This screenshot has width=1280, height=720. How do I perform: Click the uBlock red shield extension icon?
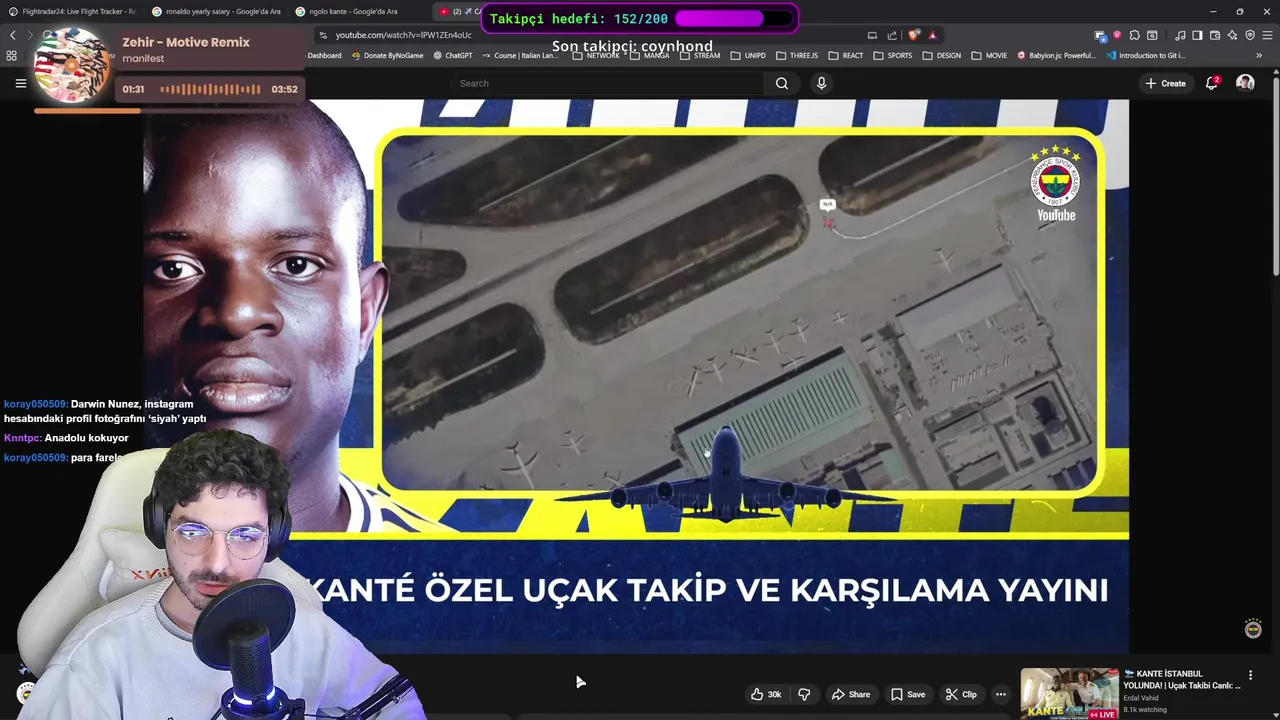[x=1117, y=35]
